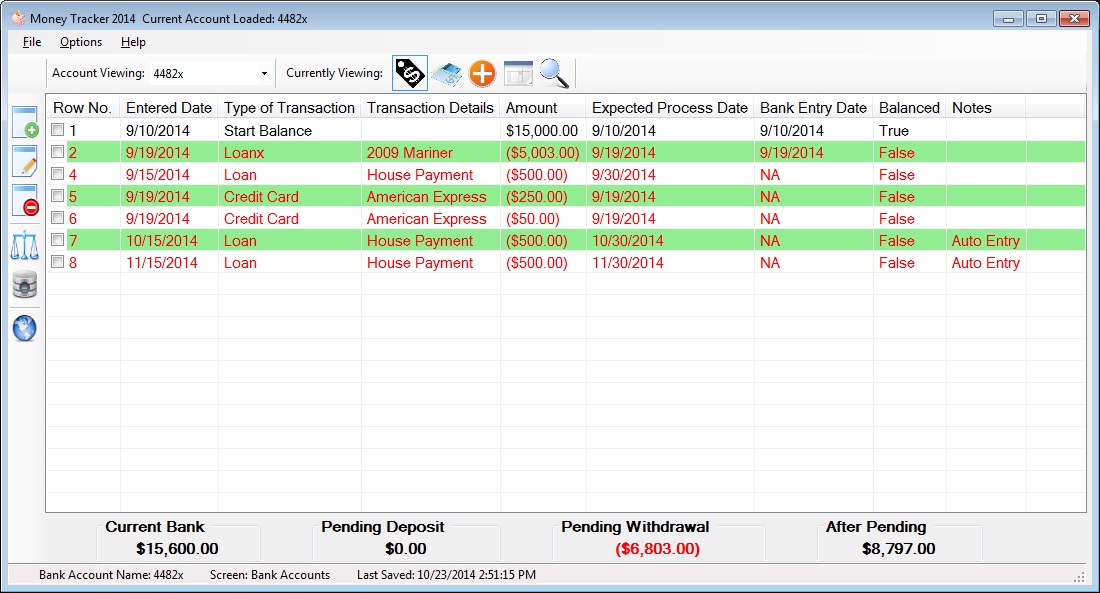Select the 10/15/2014 entered date cell
Viewport: 1100px width, 593px height.
(161, 241)
